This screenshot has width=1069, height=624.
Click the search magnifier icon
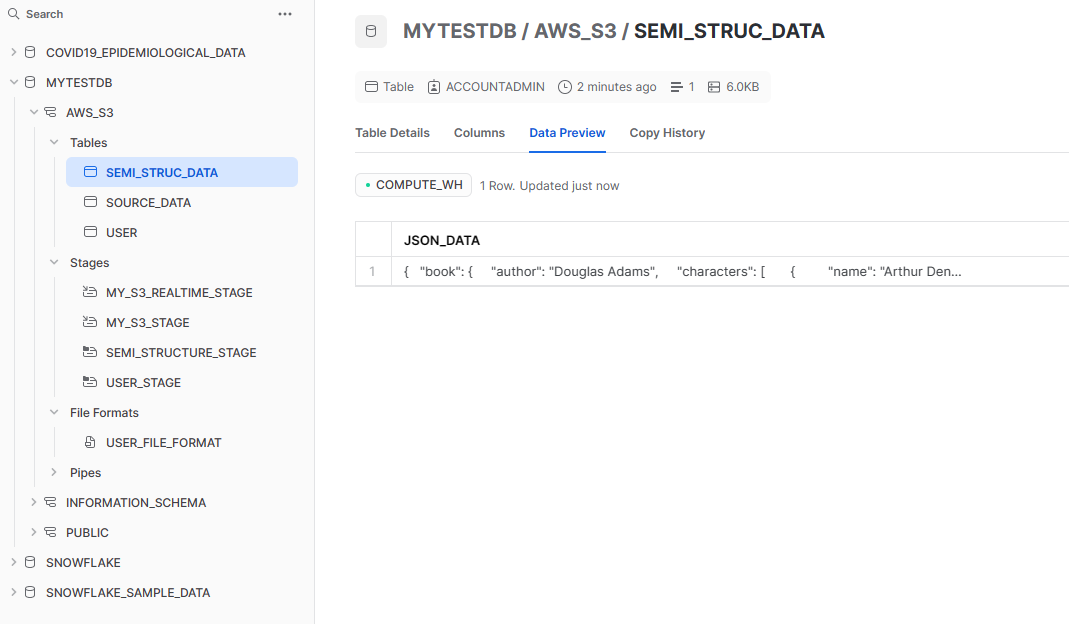[x=14, y=14]
